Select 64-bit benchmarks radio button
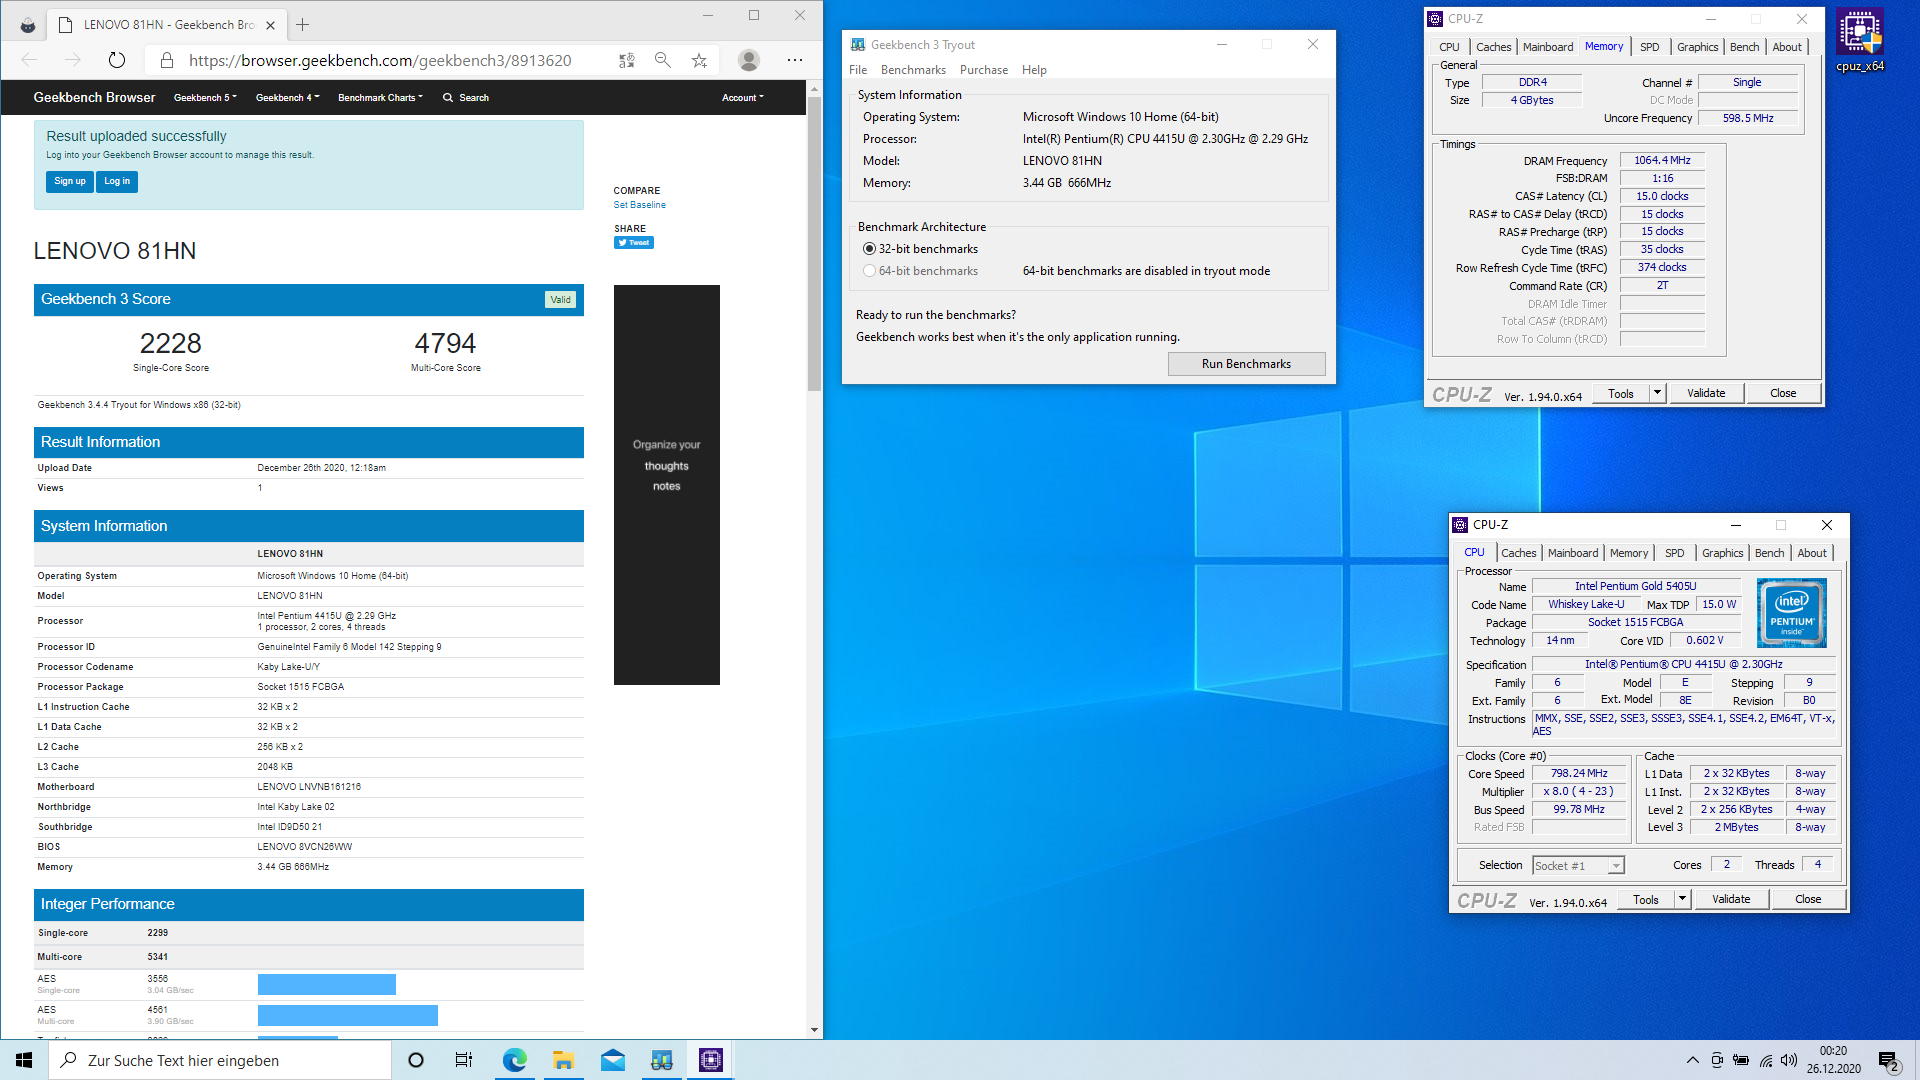This screenshot has height=1080, width=1920. [869, 271]
